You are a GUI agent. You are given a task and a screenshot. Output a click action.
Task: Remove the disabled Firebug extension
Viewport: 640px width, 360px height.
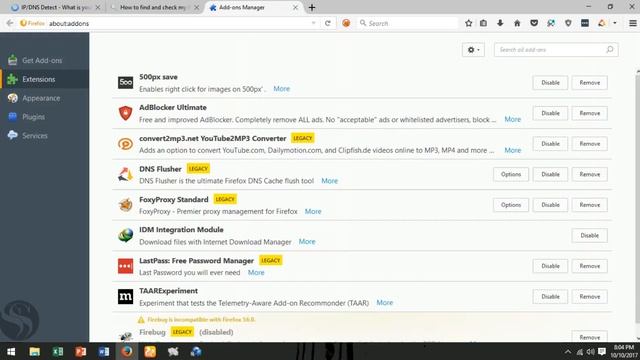click(x=589, y=337)
